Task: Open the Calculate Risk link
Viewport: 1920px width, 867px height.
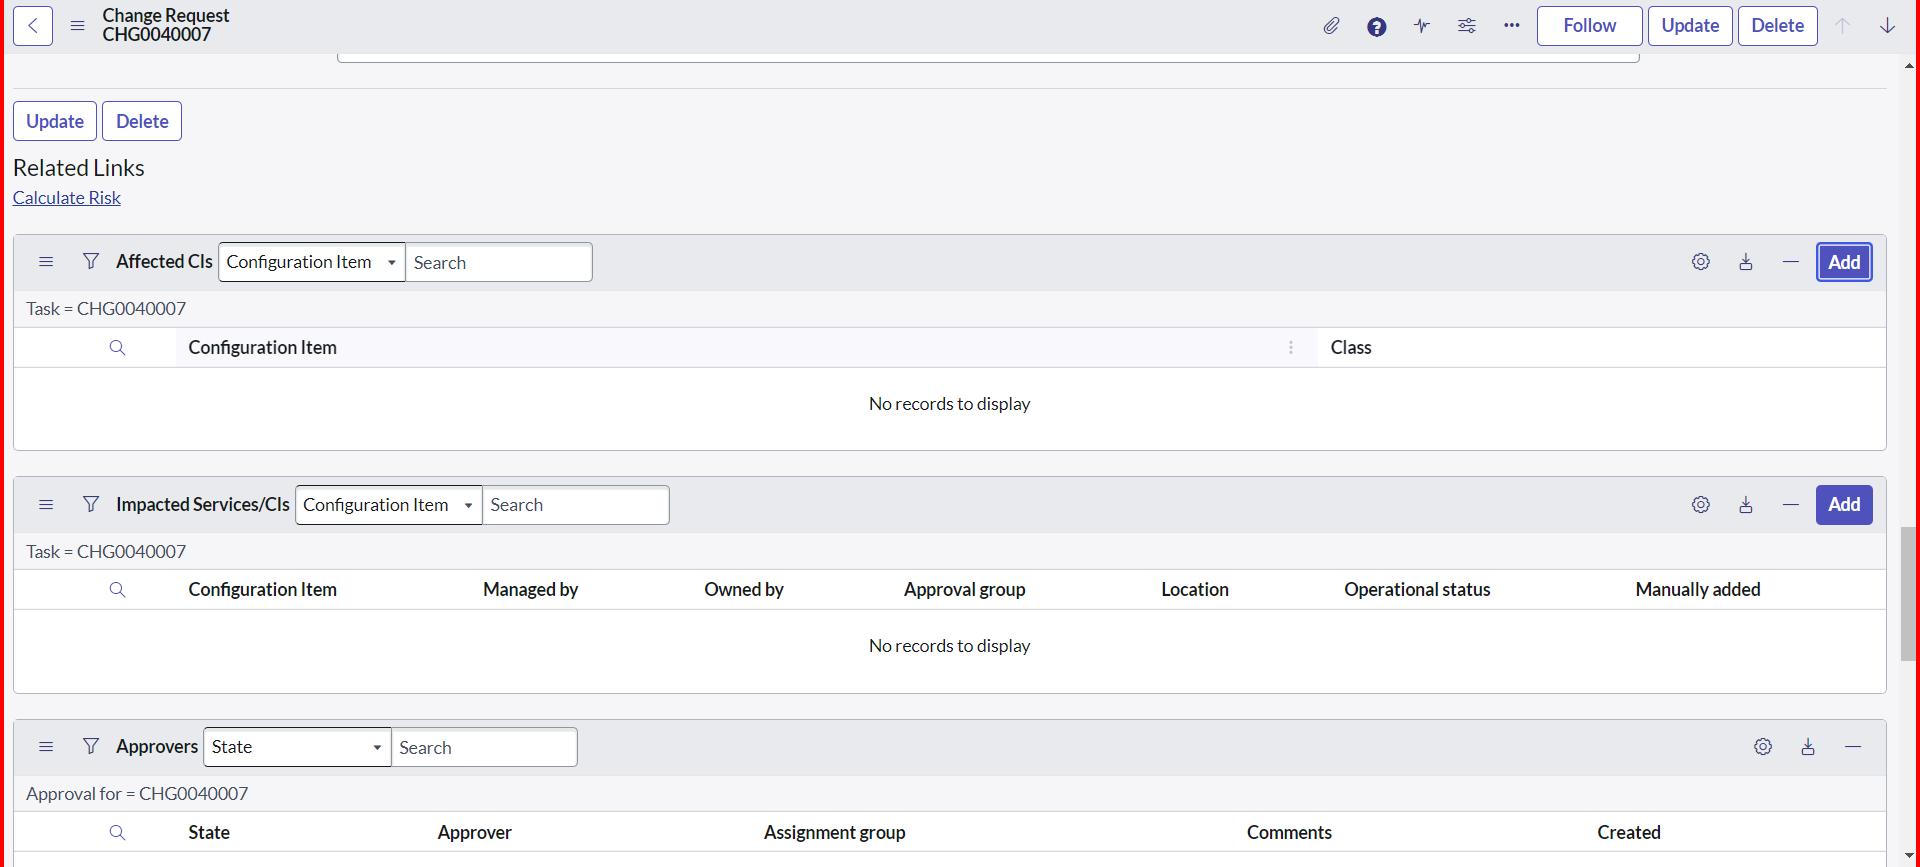Action: [67, 198]
